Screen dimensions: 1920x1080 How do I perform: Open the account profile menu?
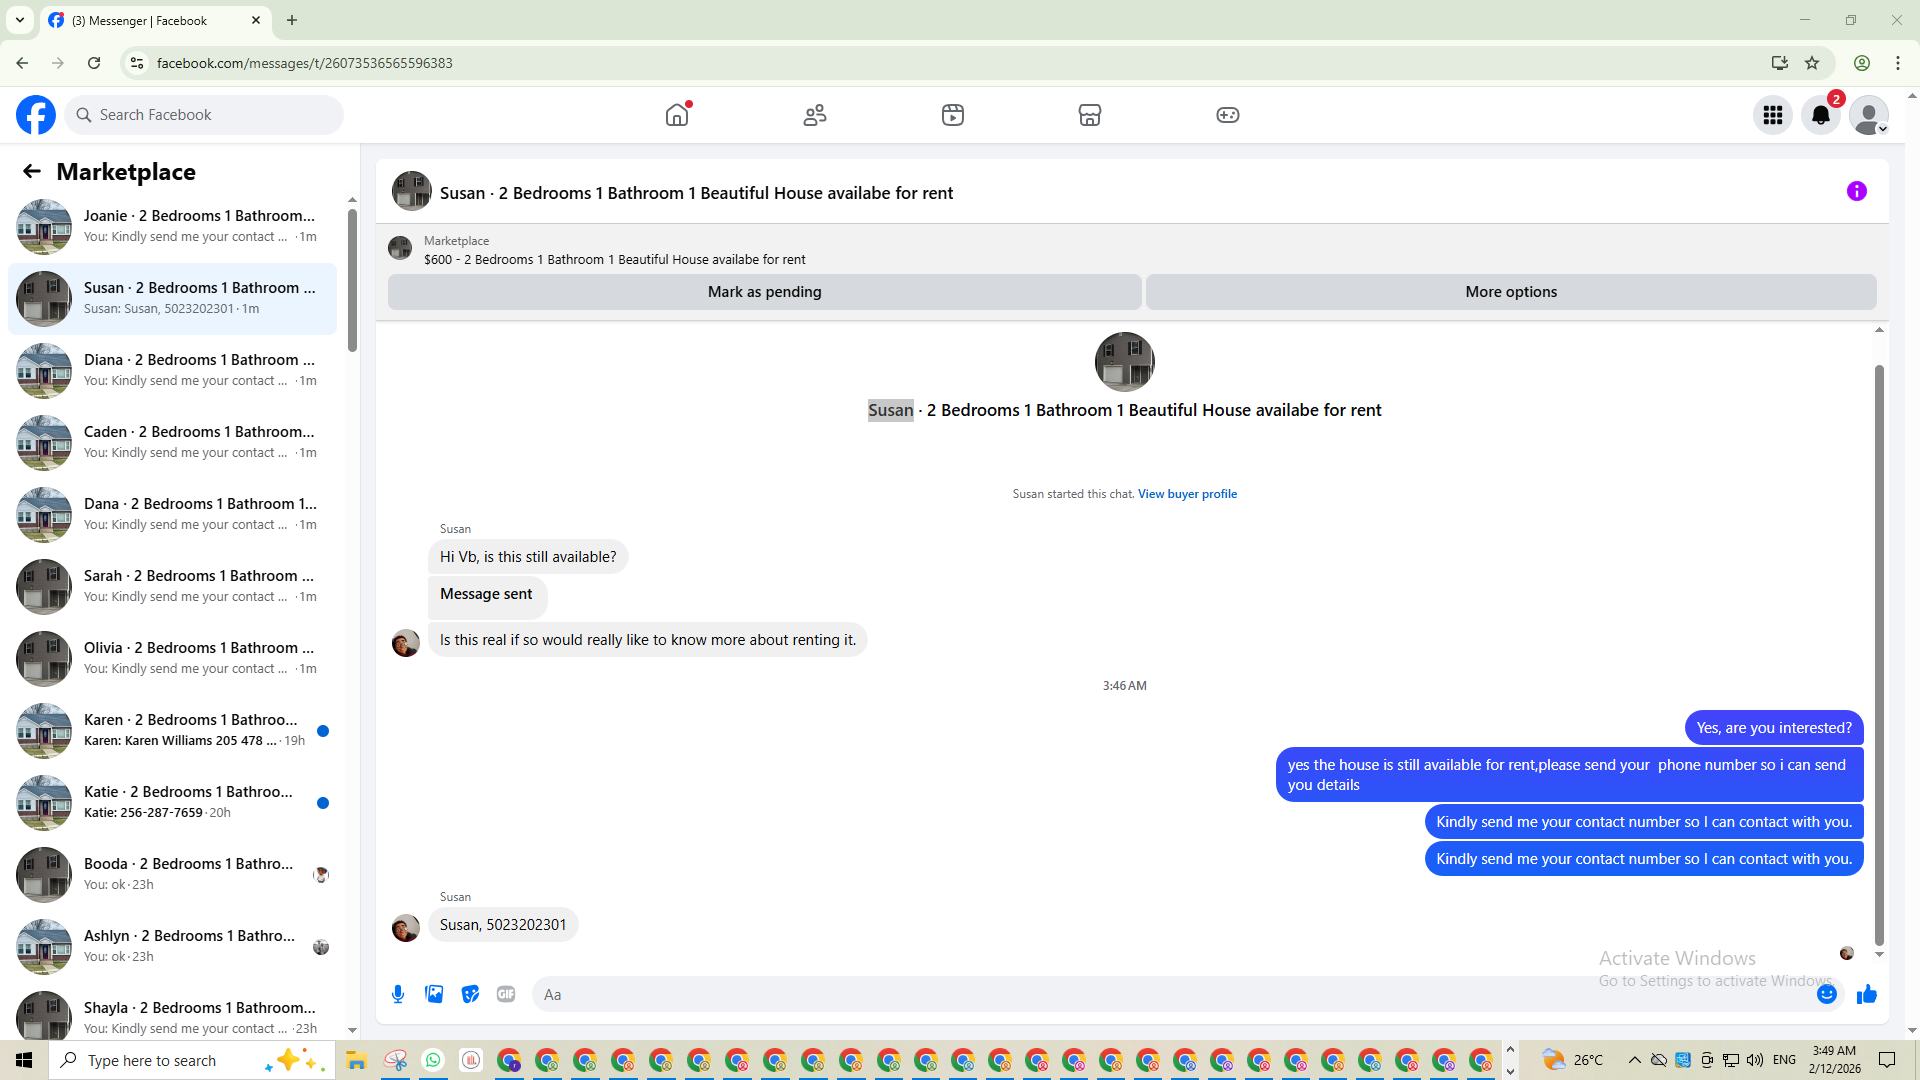1869,115
